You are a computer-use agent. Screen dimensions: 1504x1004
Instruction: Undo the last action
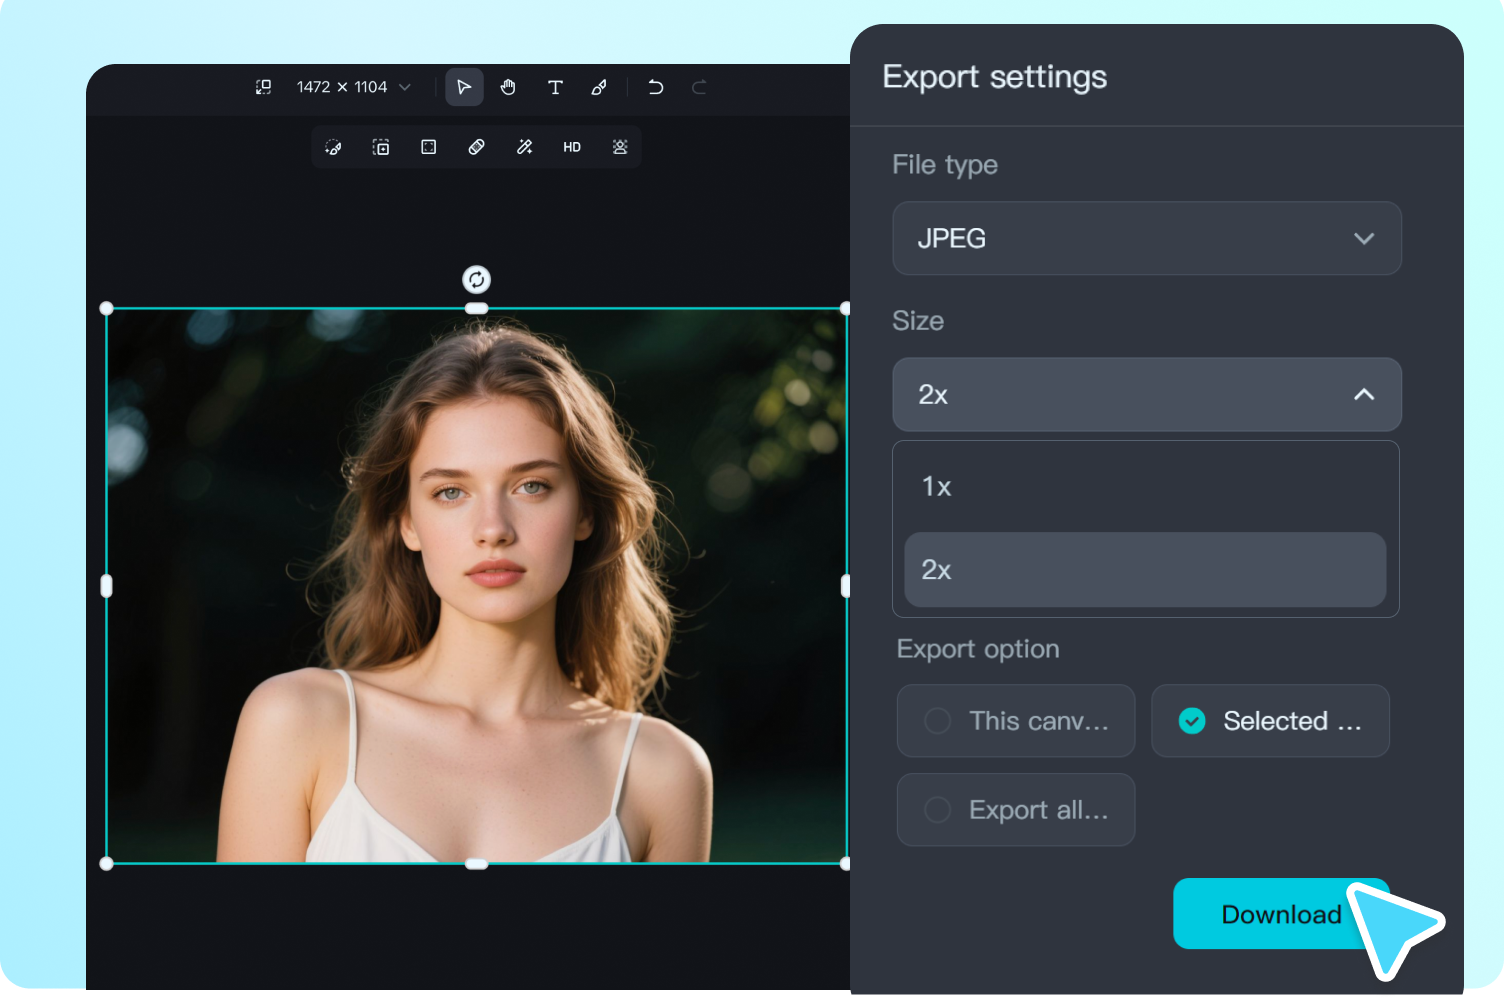click(x=656, y=87)
